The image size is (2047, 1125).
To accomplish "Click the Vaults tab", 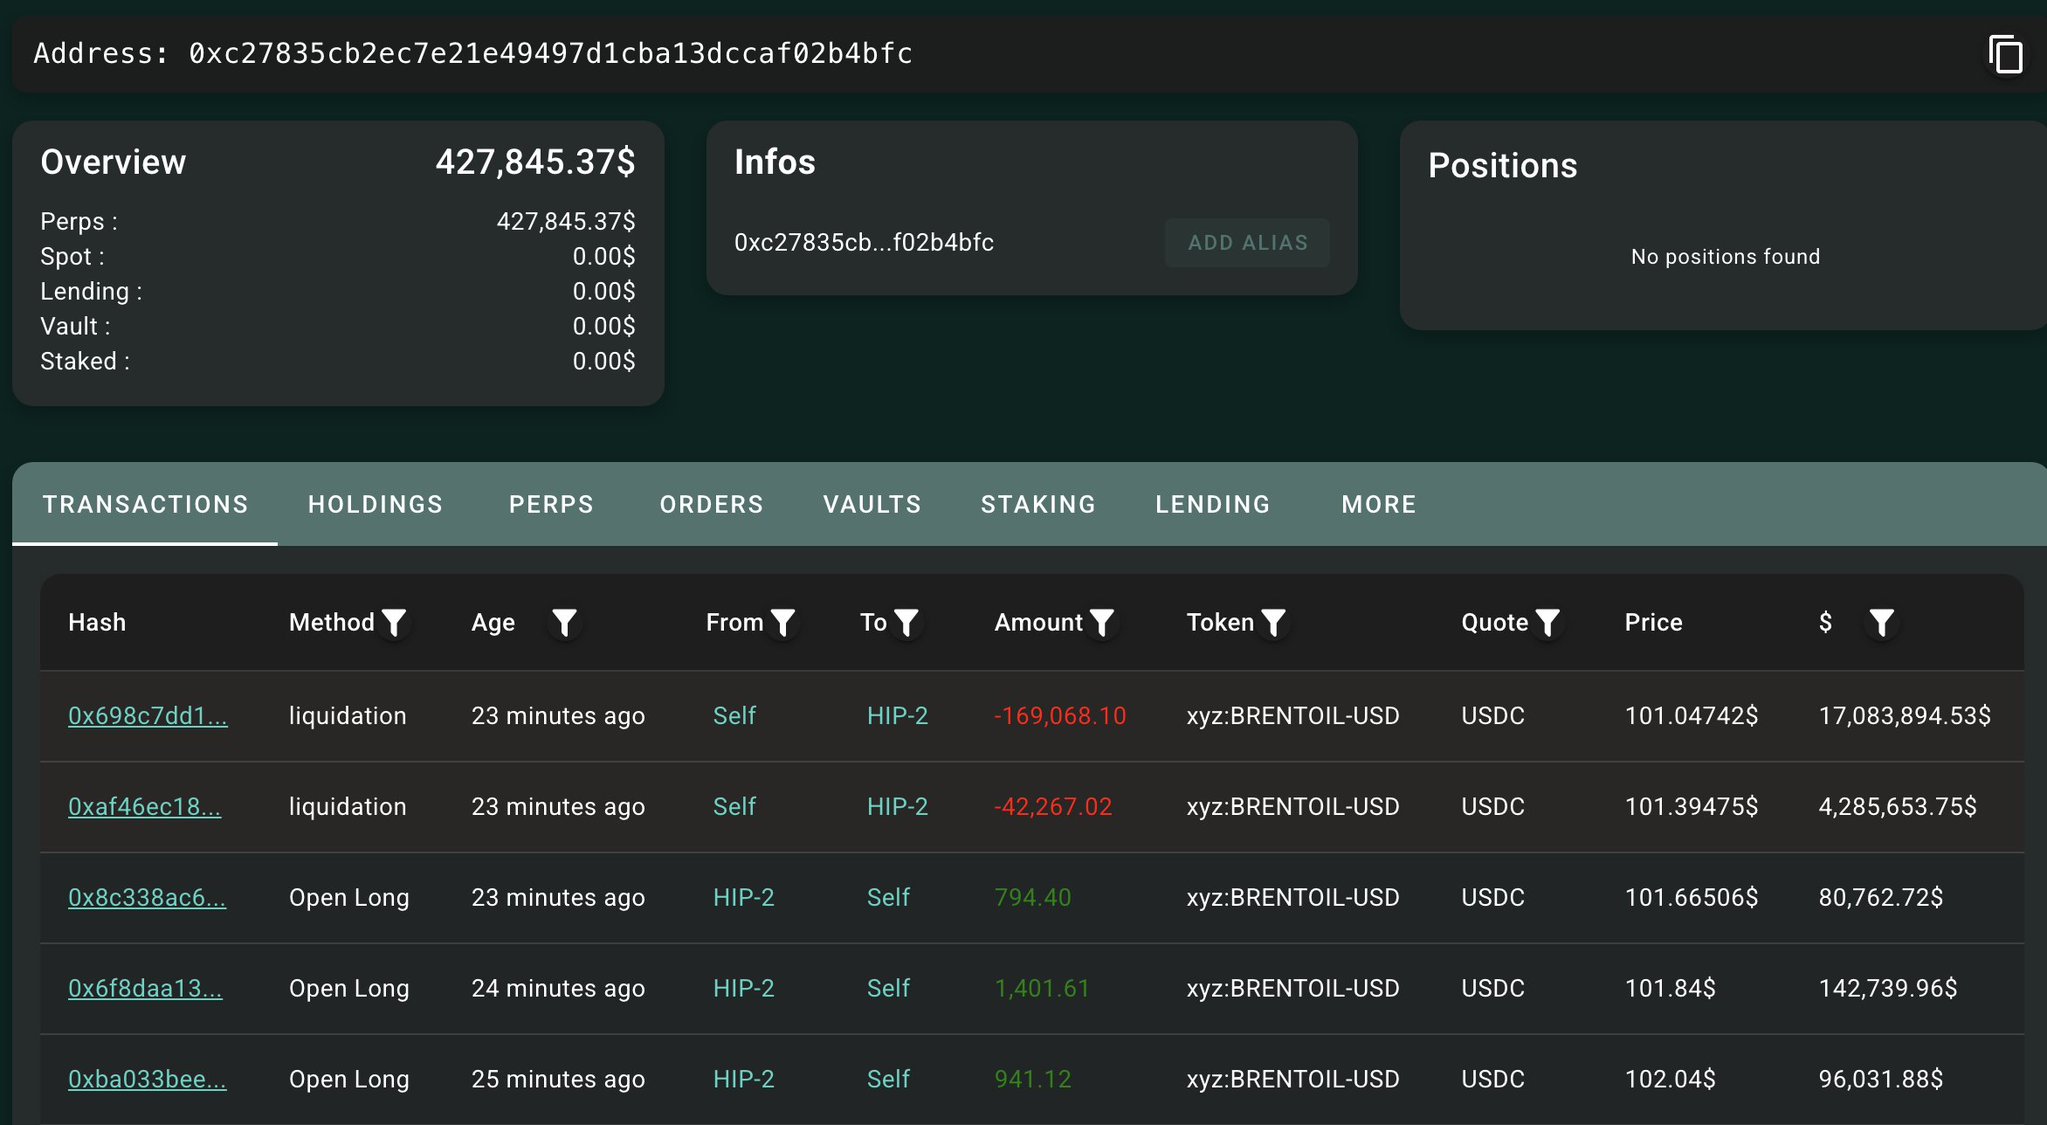I will click(872, 504).
